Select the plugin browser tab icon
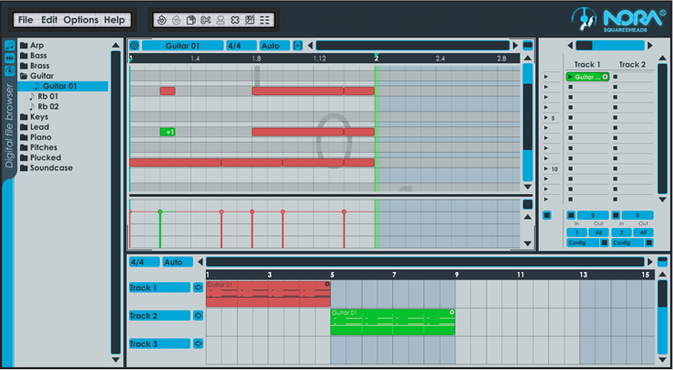 point(9,71)
